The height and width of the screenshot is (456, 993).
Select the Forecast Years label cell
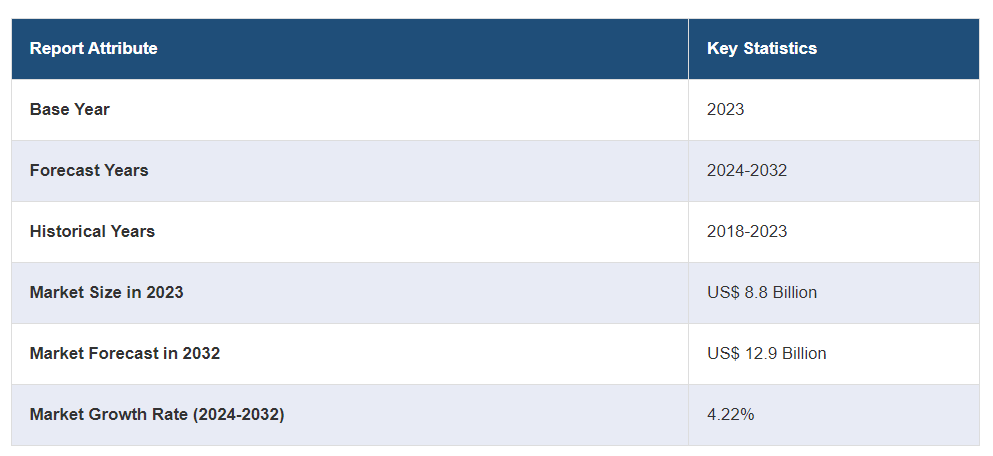coord(89,170)
